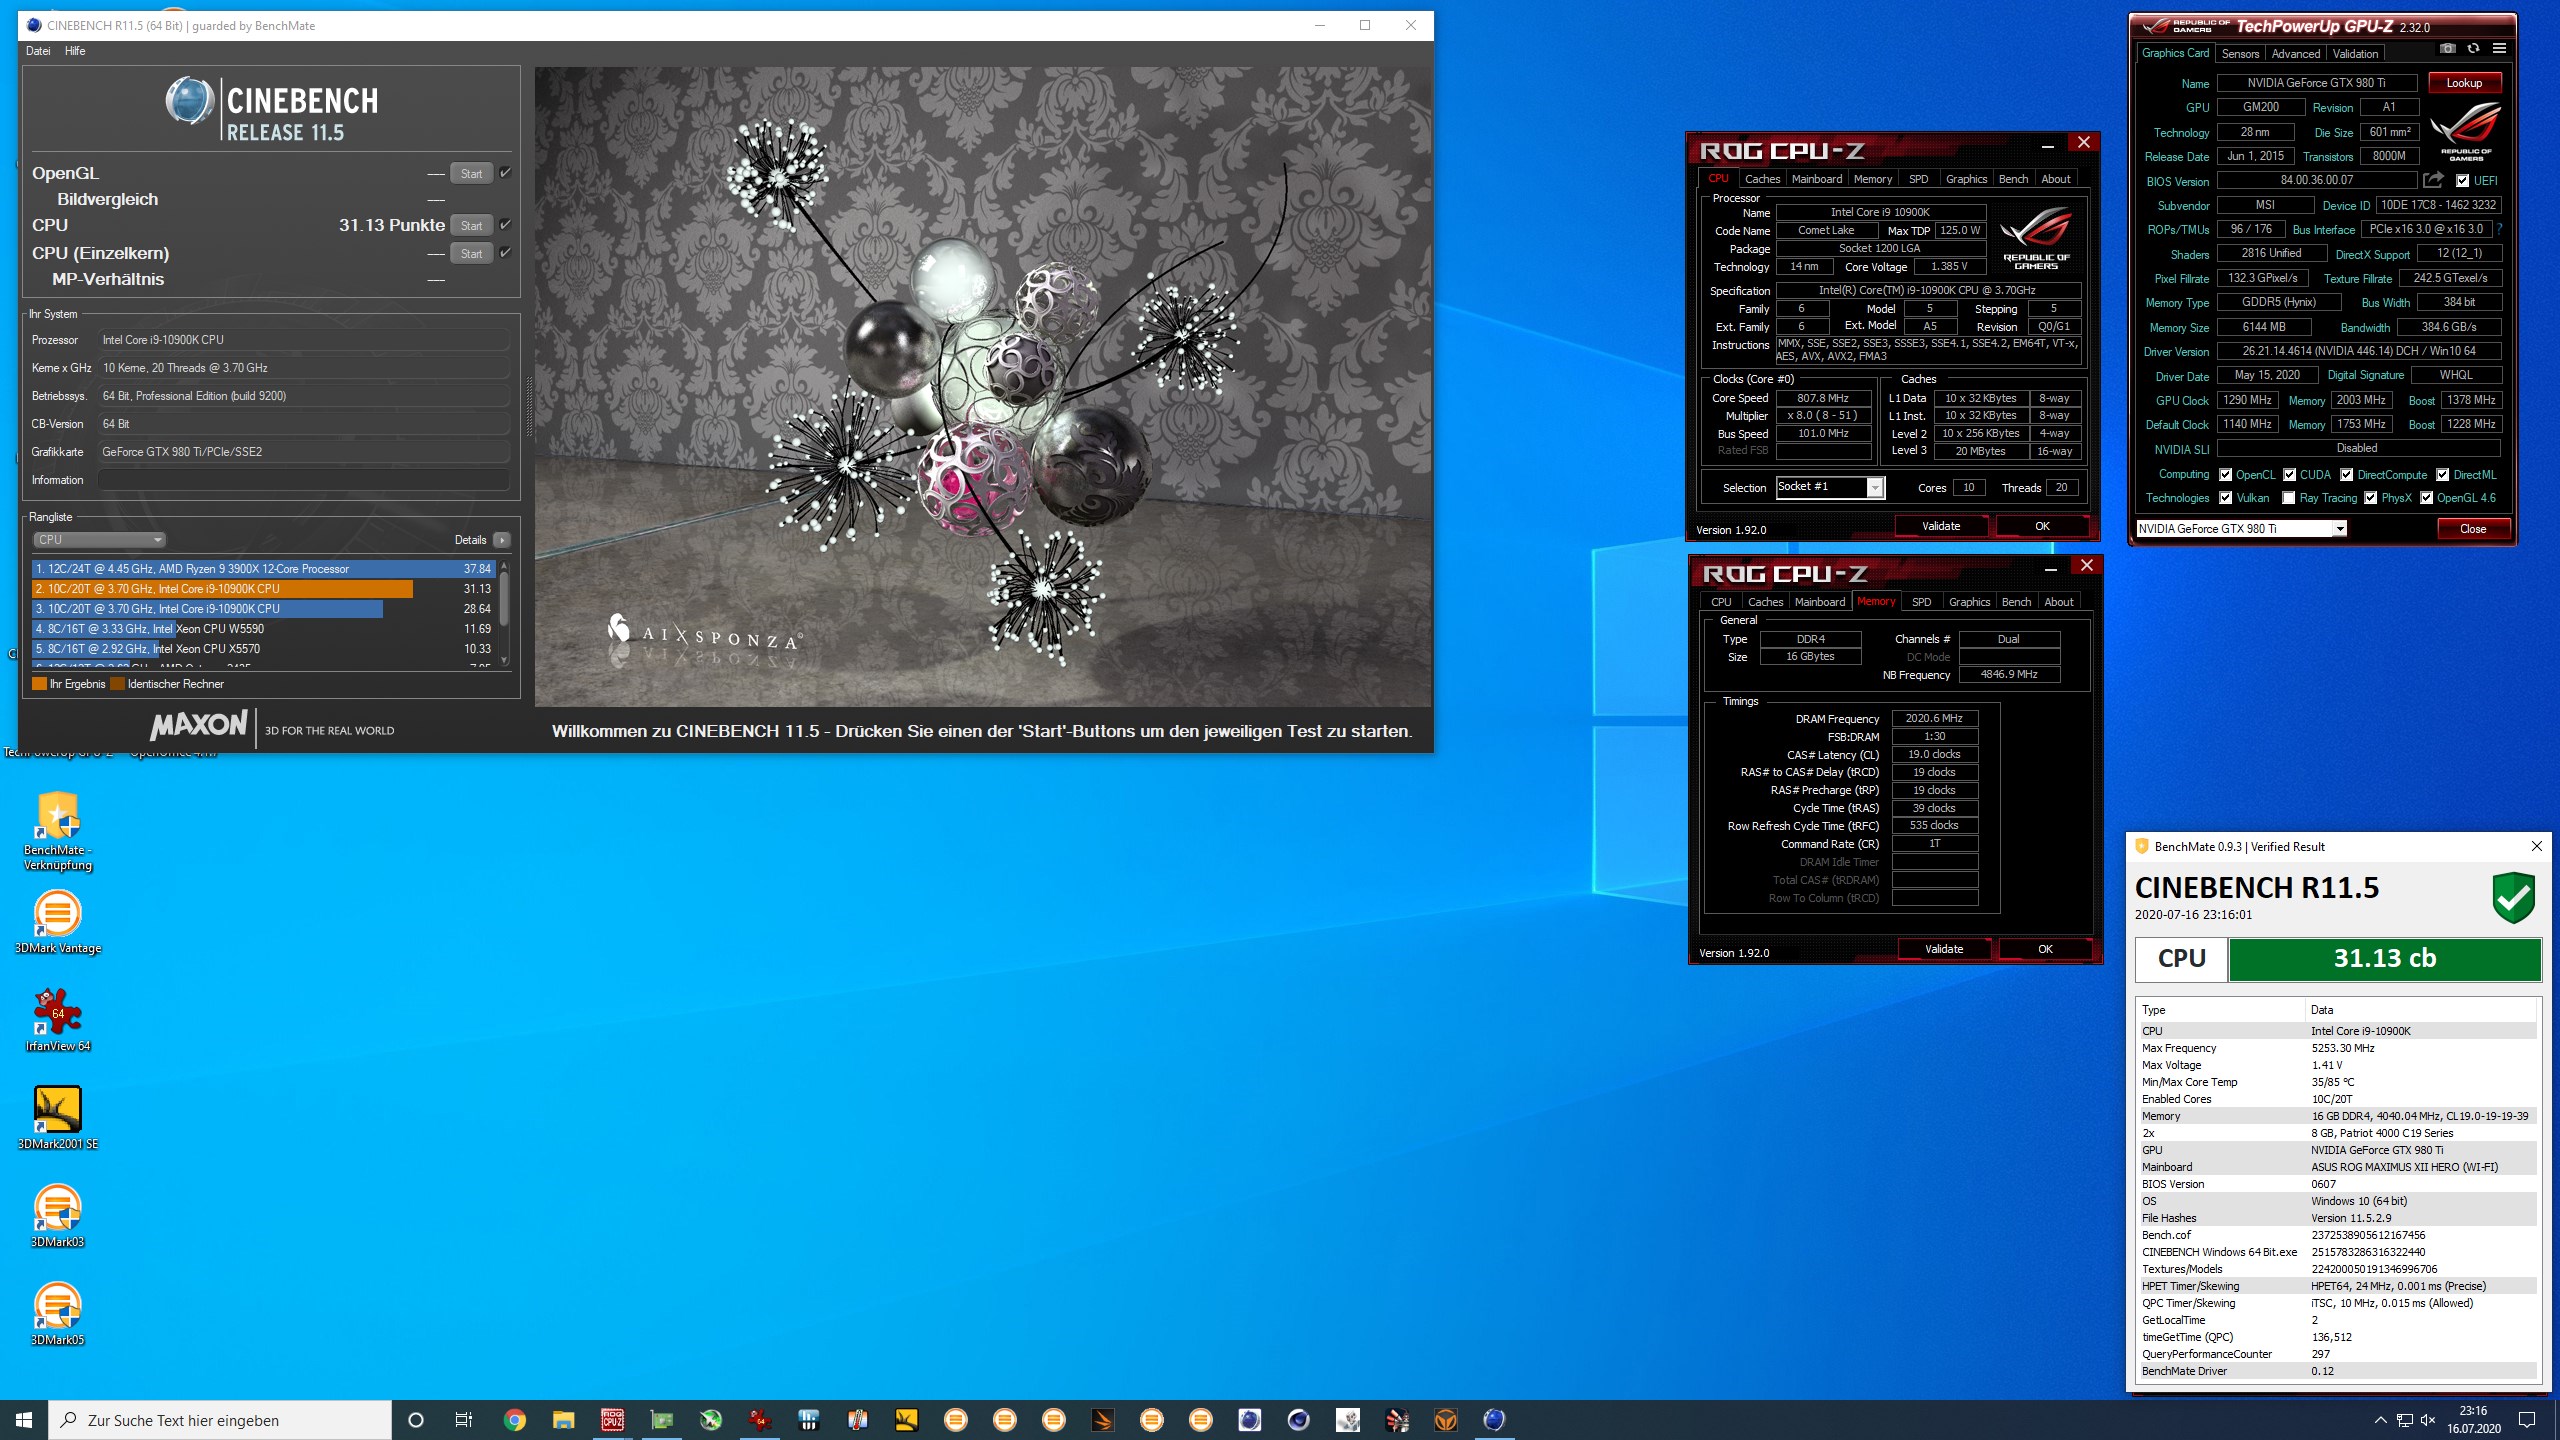Expand the Details arrow in Rangliste
This screenshot has height=1440, width=2560.
(x=502, y=539)
